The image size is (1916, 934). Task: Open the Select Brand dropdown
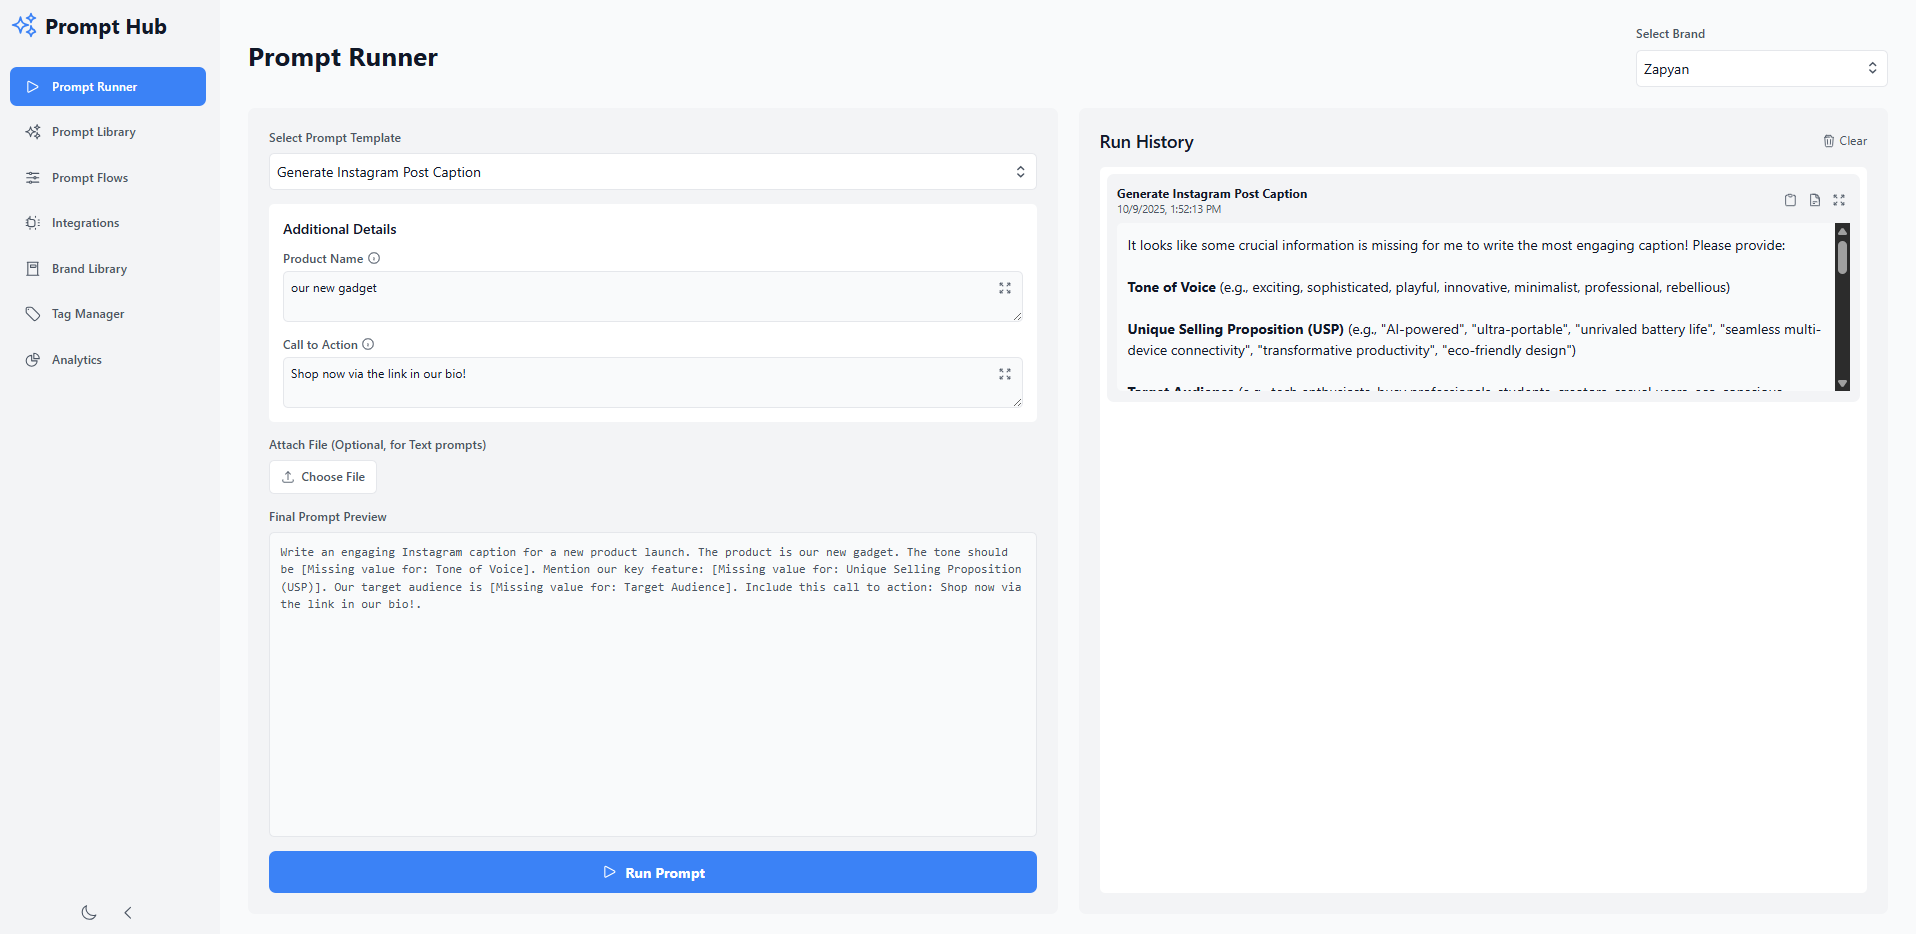point(1761,69)
